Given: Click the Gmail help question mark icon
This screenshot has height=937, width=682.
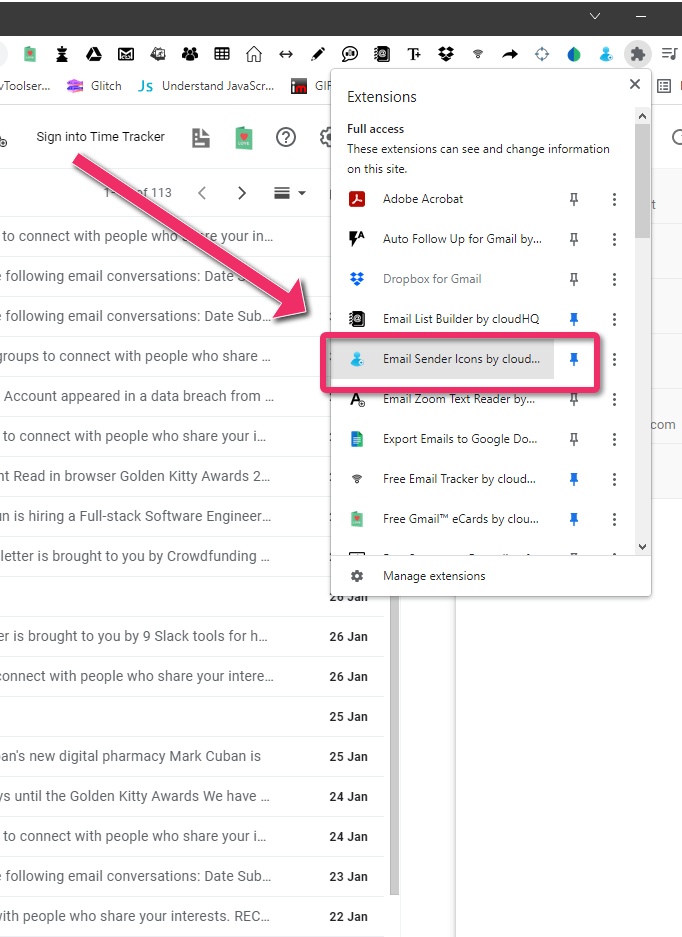Looking at the screenshot, I should 286,137.
